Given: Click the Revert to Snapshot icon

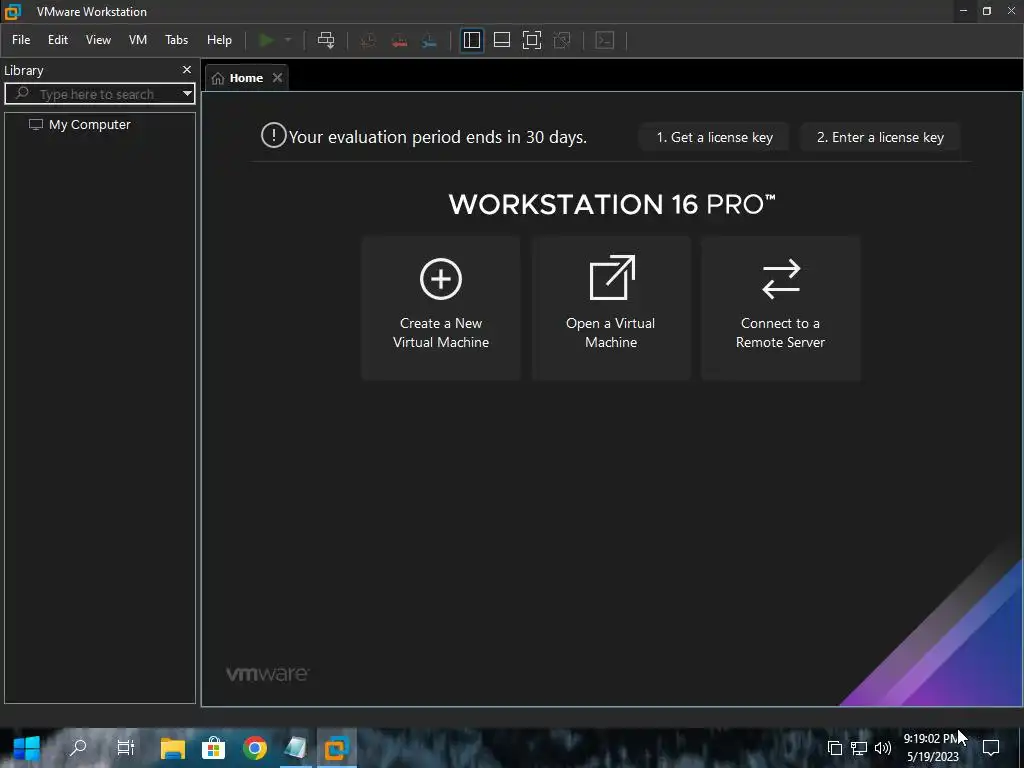Looking at the screenshot, I should (x=399, y=40).
